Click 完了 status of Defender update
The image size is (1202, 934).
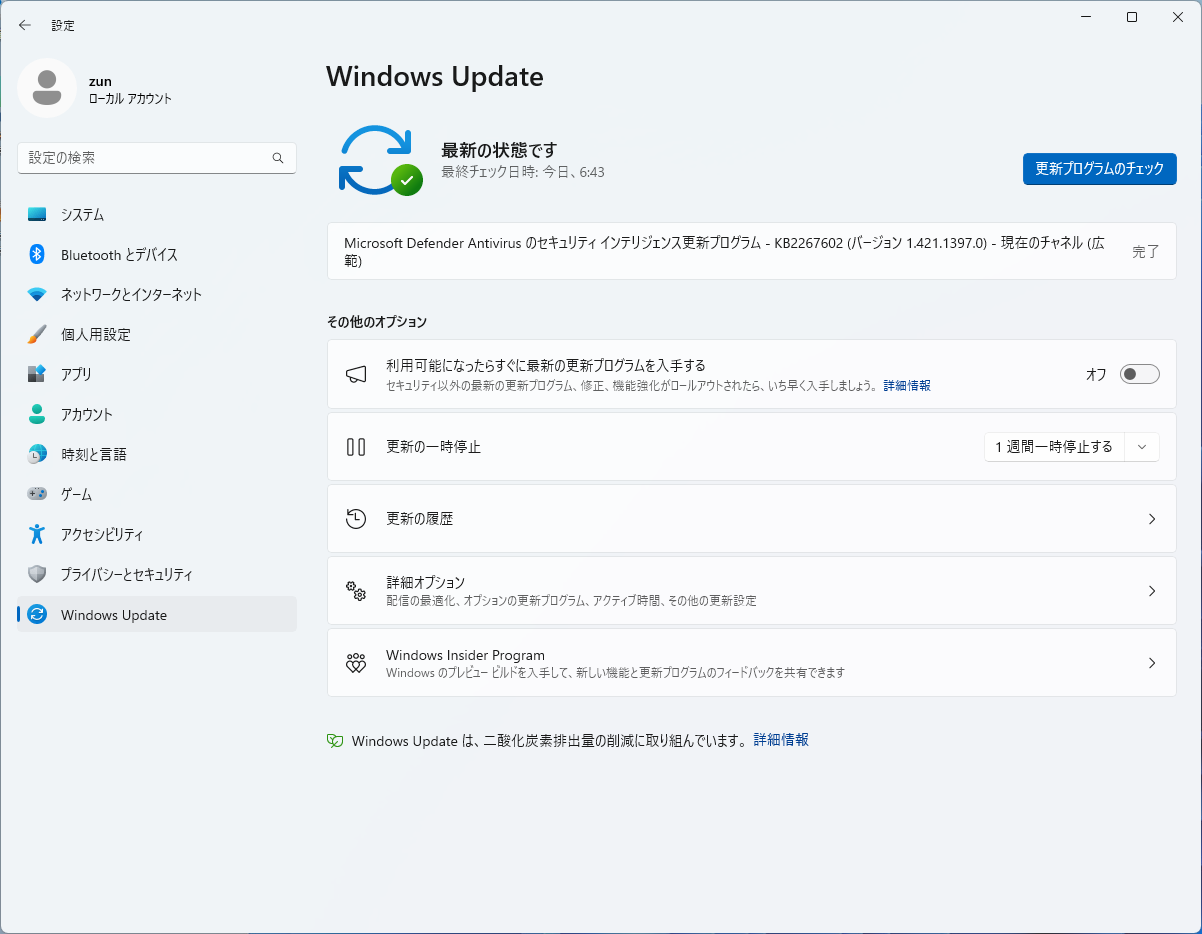coord(1146,251)
